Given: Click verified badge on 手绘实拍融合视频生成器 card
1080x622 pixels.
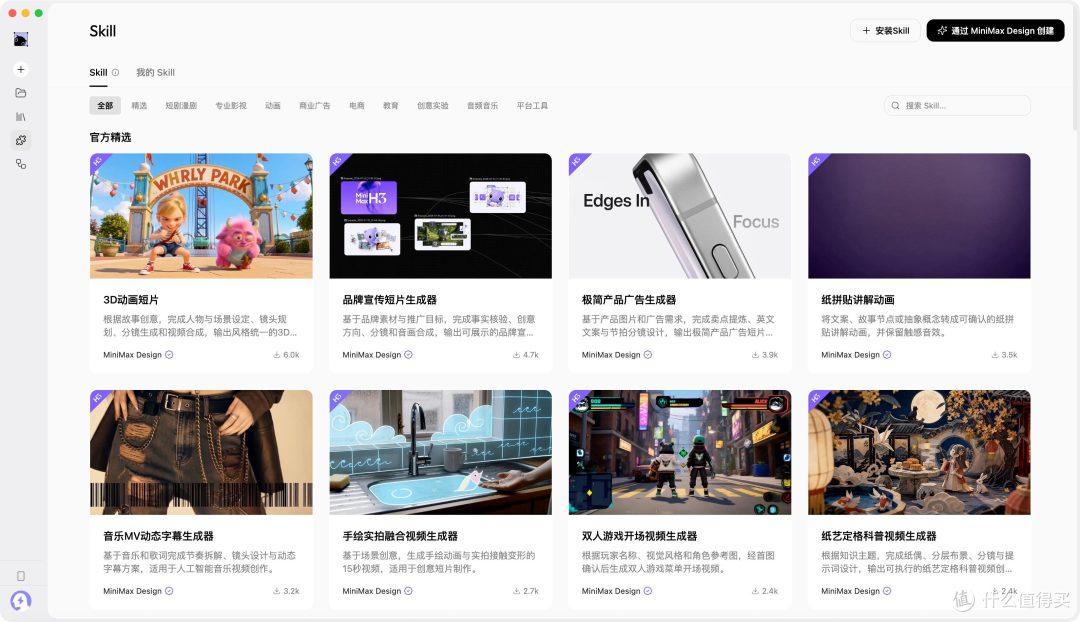Looking at the screenshot, I should tap(408, 591).
